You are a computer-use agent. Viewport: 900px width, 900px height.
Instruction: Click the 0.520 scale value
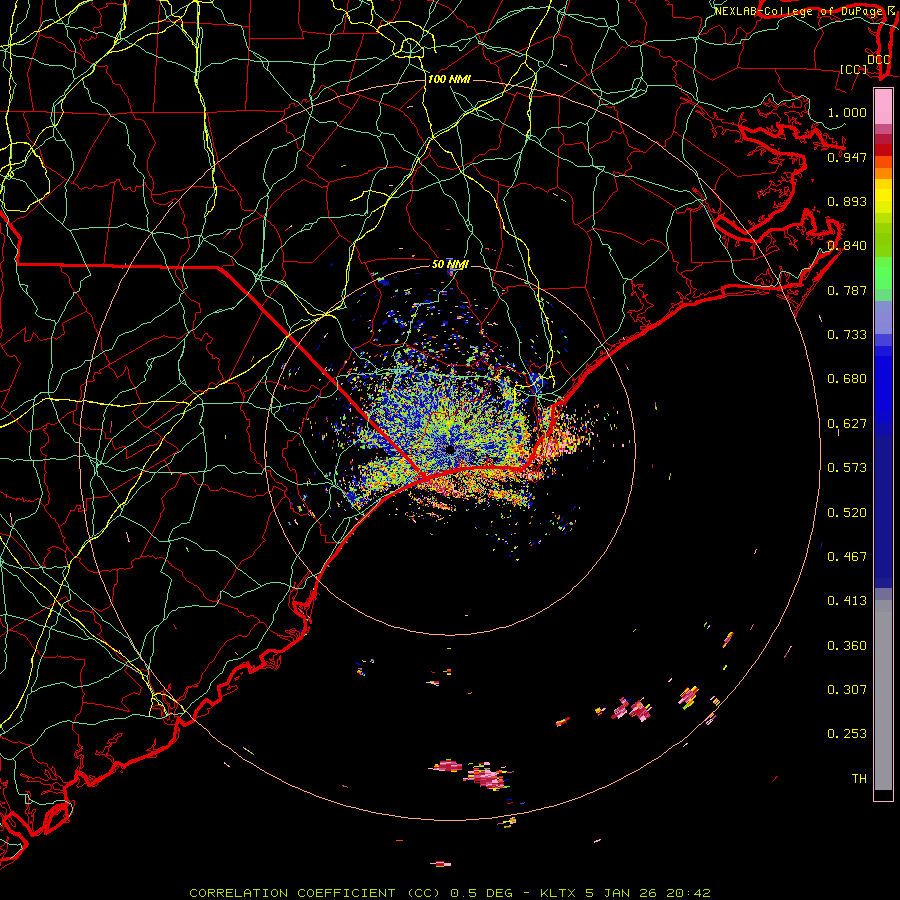[x=847, y=513]
